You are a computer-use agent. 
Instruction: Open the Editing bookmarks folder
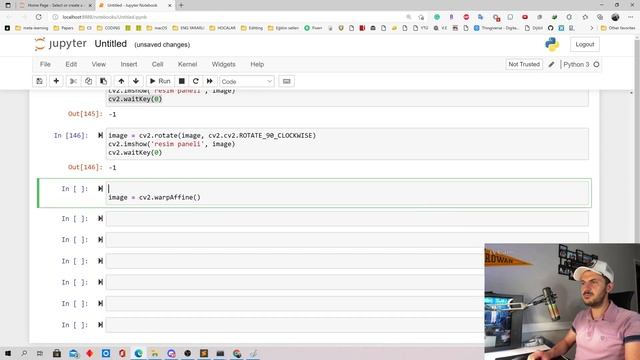(252, 28)
